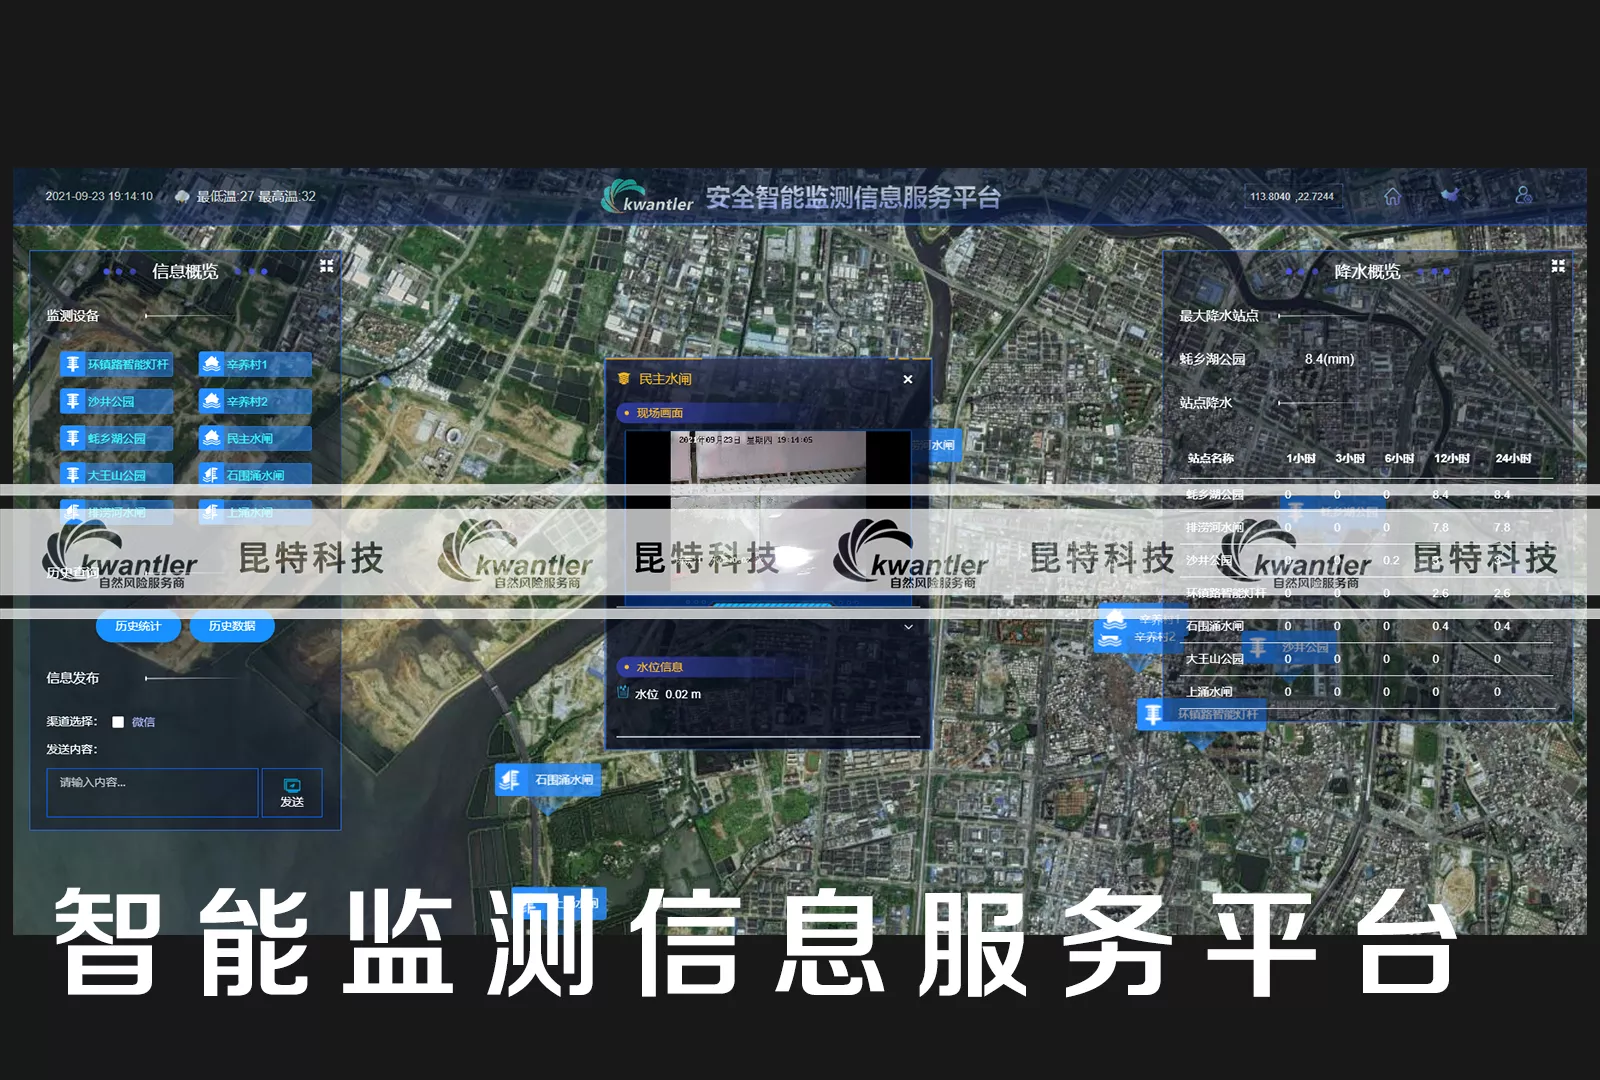Open 历史统计 history statistics

[138, 627]
